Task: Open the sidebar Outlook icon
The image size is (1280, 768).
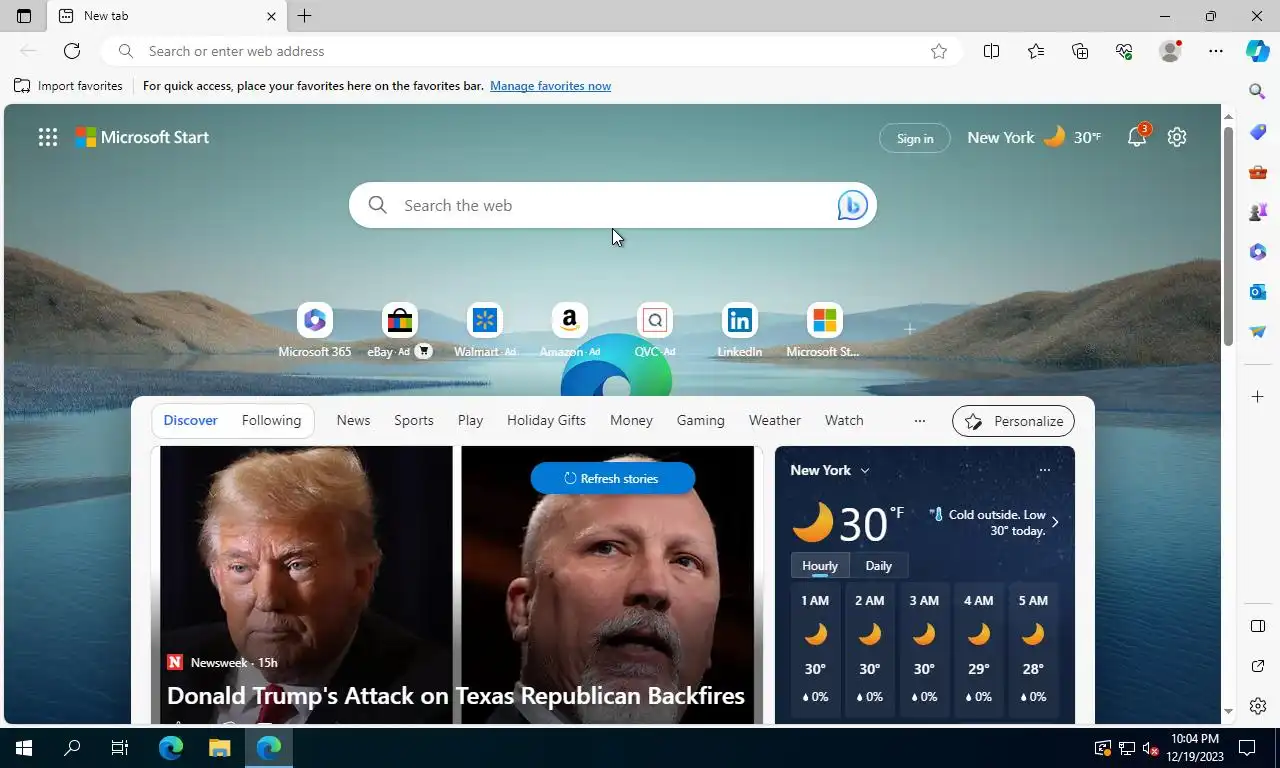Action: click(1258, 292)
